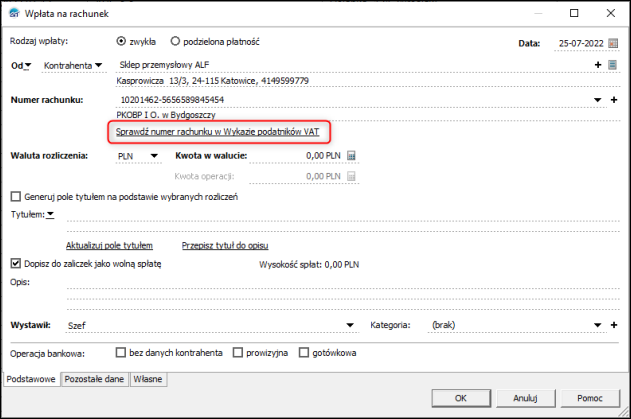Switch to the Pozostałe dane tab
631x419 pixels.
click(95, 379)
